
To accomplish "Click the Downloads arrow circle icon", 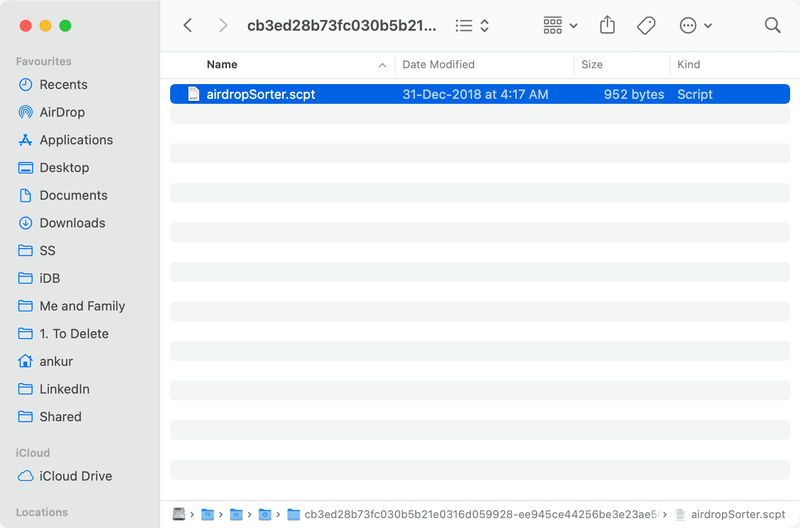I will pyautogui.click(x=26, y=223).
